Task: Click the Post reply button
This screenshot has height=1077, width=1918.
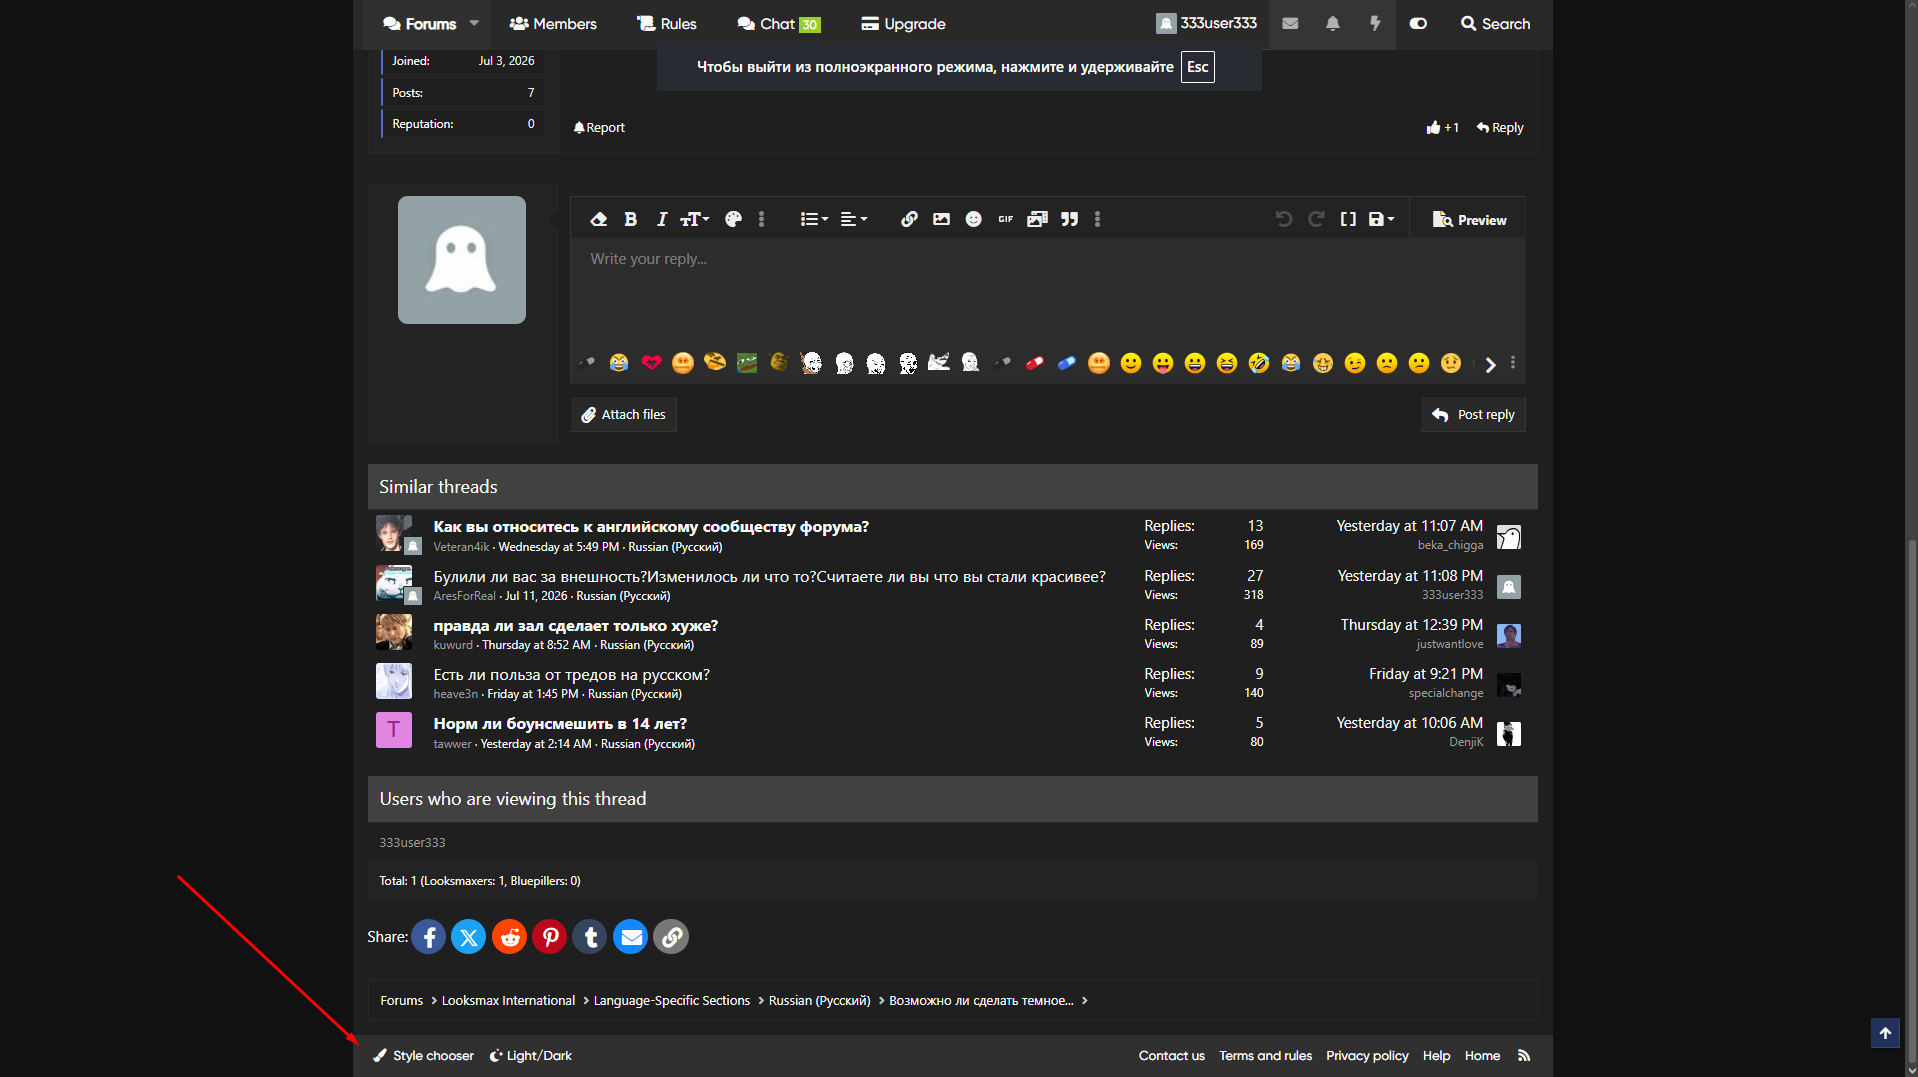Action: point(1473,415)
